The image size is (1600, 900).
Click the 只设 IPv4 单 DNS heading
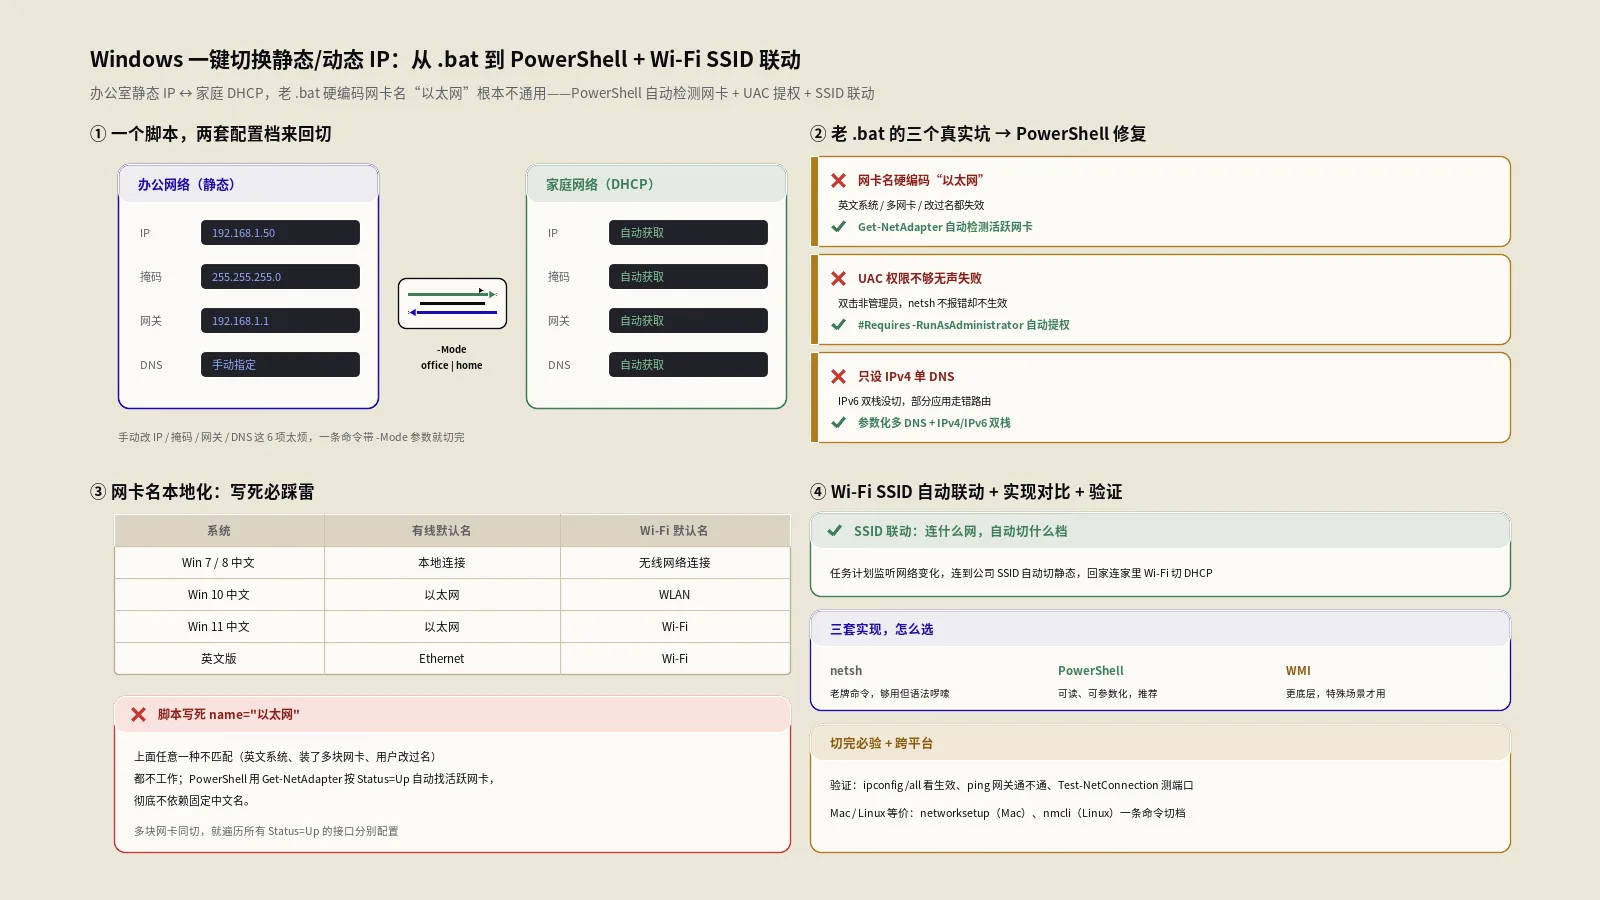pos(906,377)
